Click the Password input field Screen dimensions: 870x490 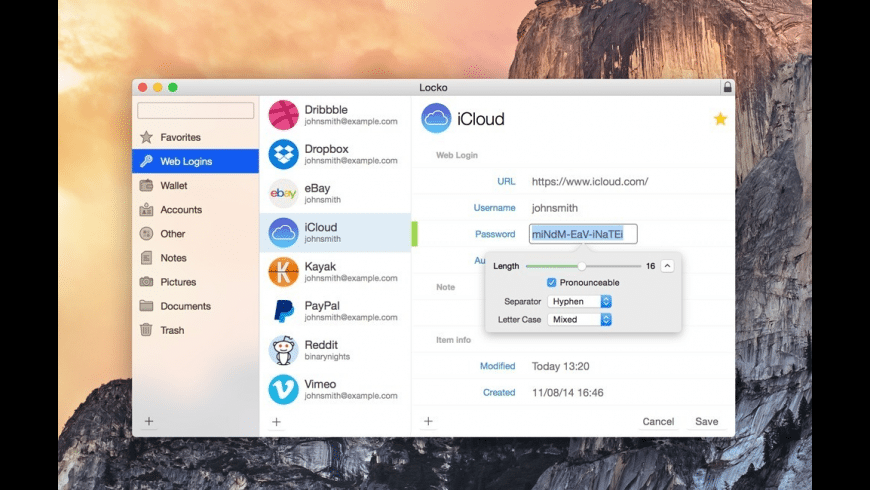click(x=583, y=234)
